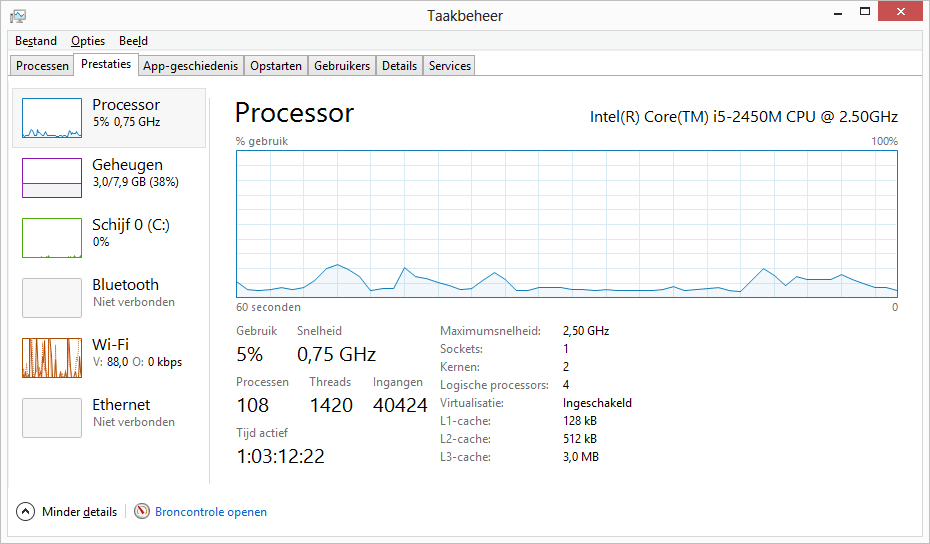Go to the Opstarten tab

pyautogui.click(x=276, y=66)
